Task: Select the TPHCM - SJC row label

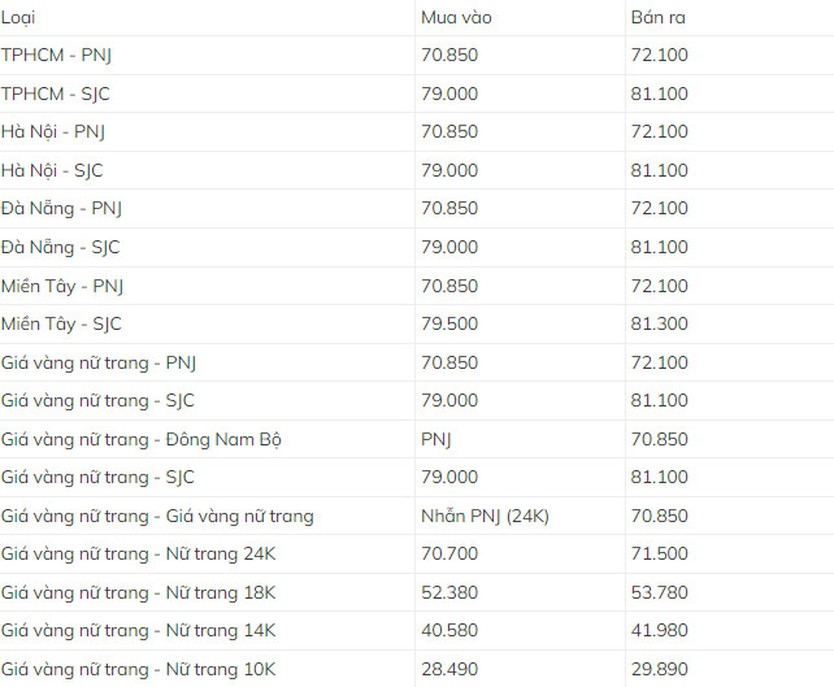Action: (x=55, y=94)
